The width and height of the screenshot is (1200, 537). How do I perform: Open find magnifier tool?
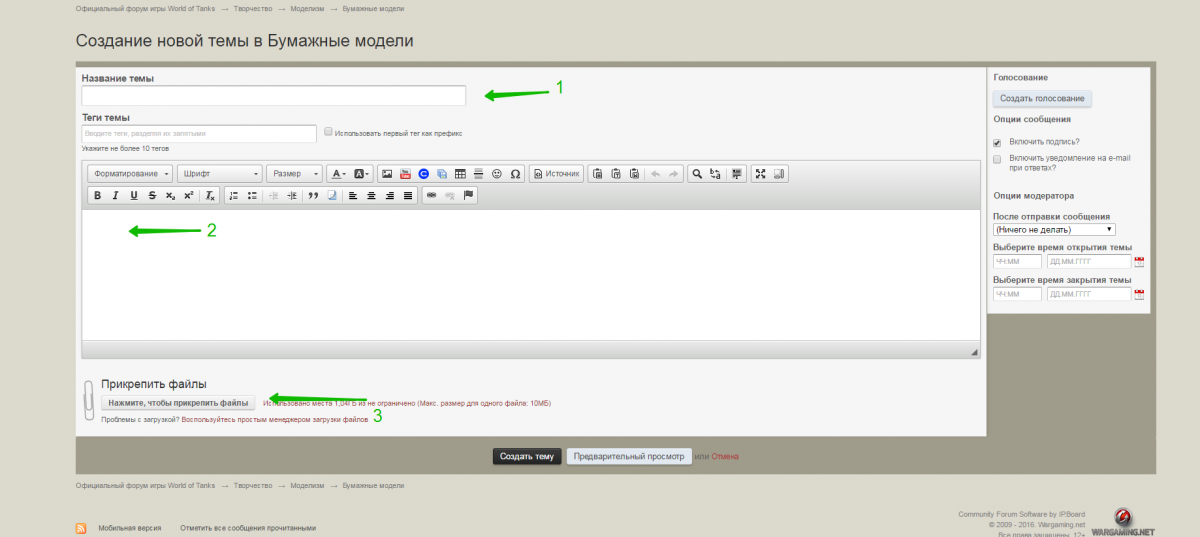click(x=697, y=173)
